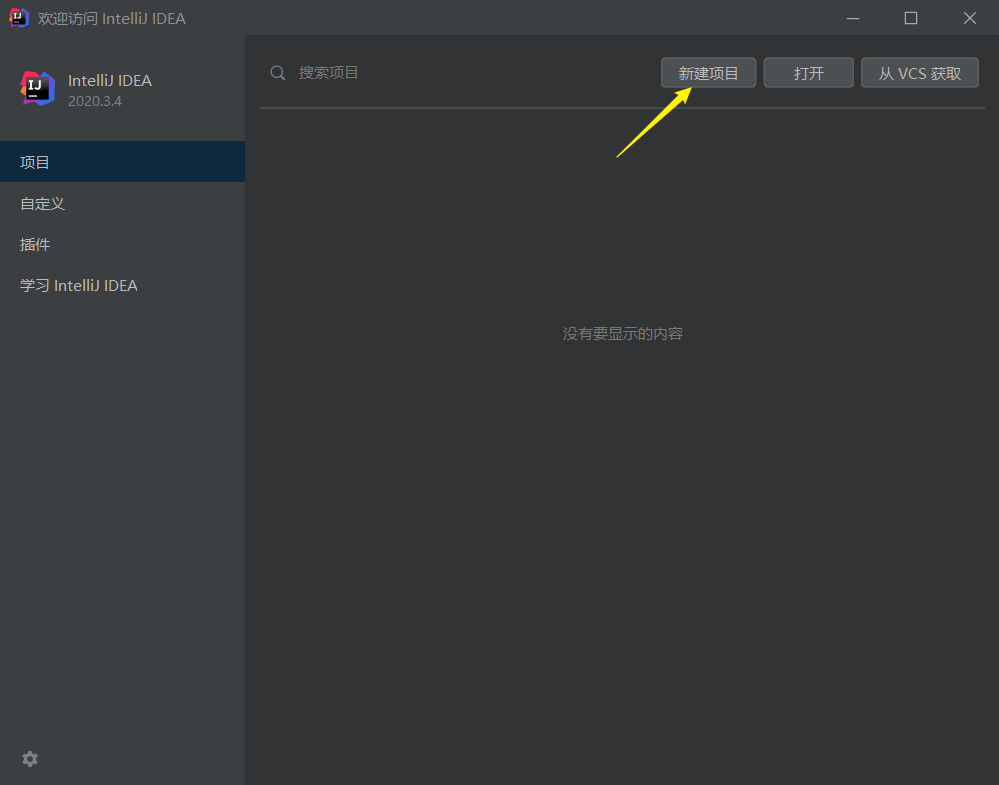Image resolution: width=999 pixels, height=785 pixels.
Task: Click the 新建项目 button
Action: (x=708, y=72)
